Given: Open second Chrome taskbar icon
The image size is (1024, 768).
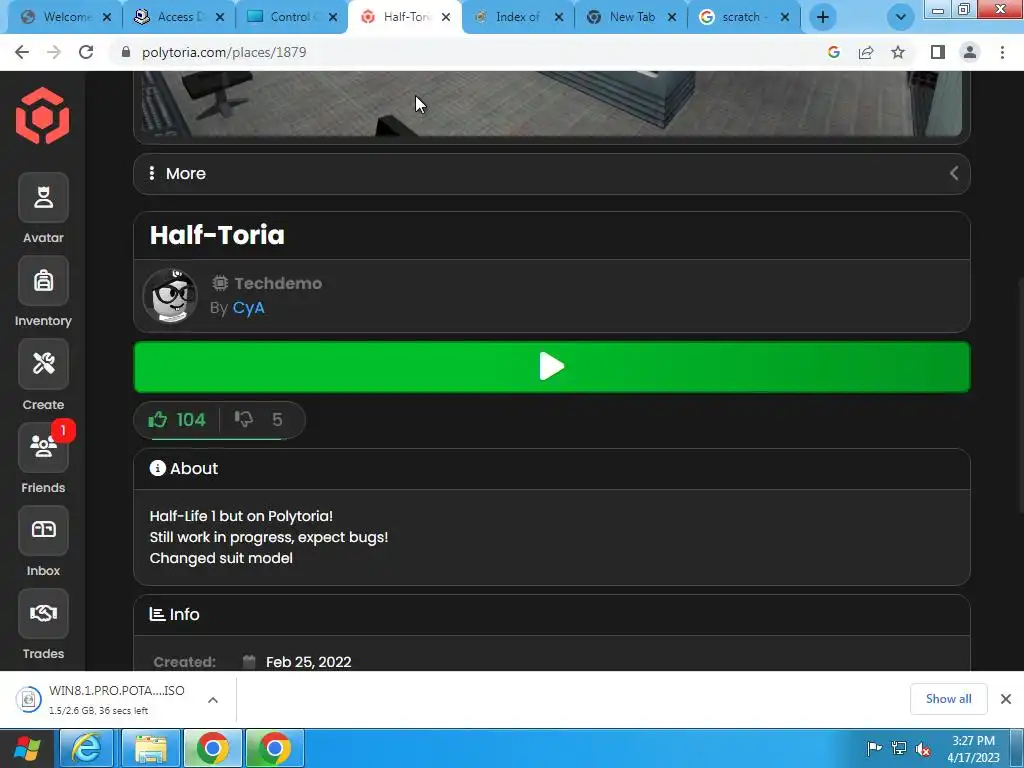Looking at the screenshot, I should [x=274, y=748].
